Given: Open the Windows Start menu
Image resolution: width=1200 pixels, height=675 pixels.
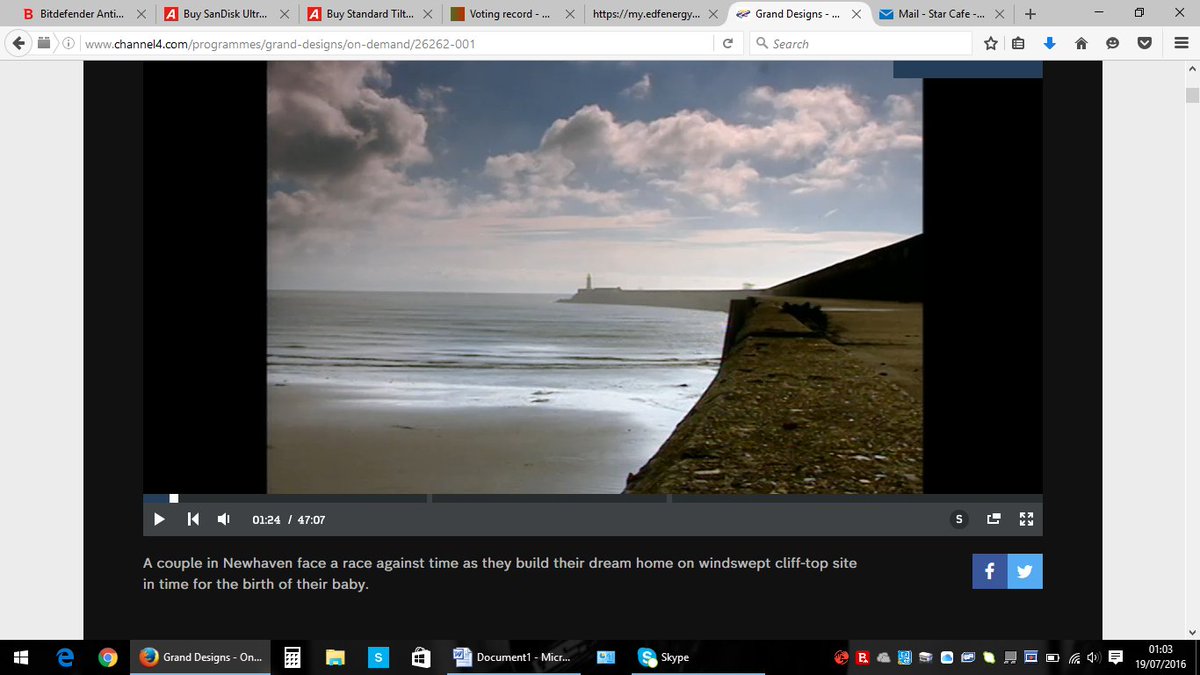Looking at the screenshot, I should pyautogui.click(x=20, y=657).
